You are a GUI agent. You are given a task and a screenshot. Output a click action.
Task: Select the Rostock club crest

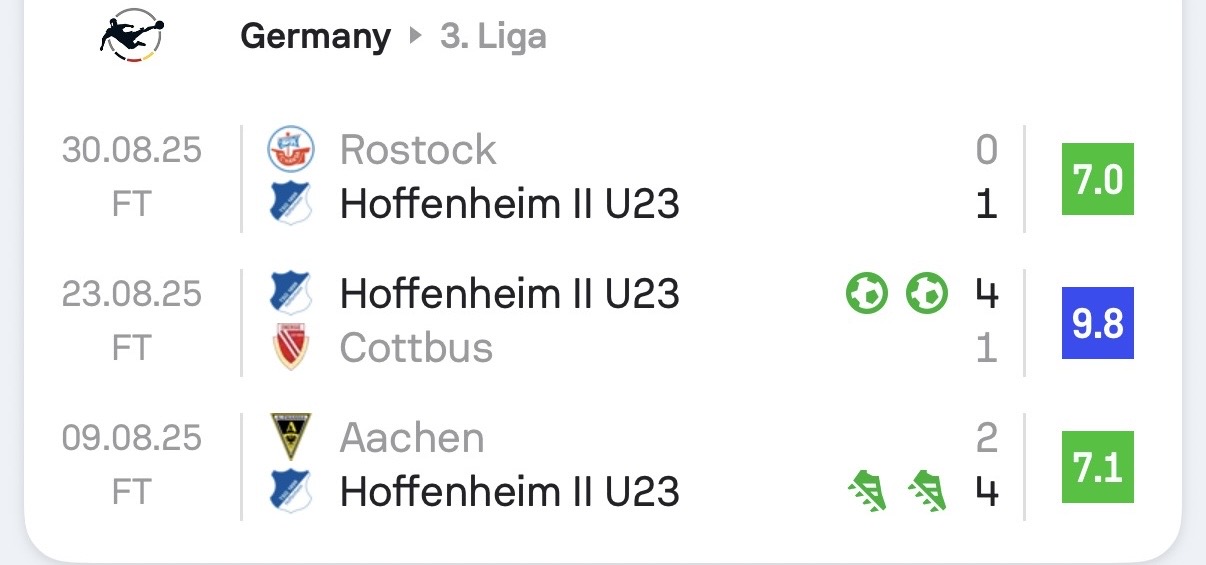[291, 150]
